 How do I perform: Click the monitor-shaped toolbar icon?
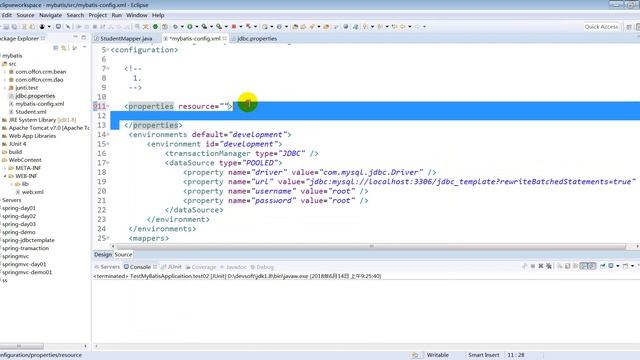(58, 27)
